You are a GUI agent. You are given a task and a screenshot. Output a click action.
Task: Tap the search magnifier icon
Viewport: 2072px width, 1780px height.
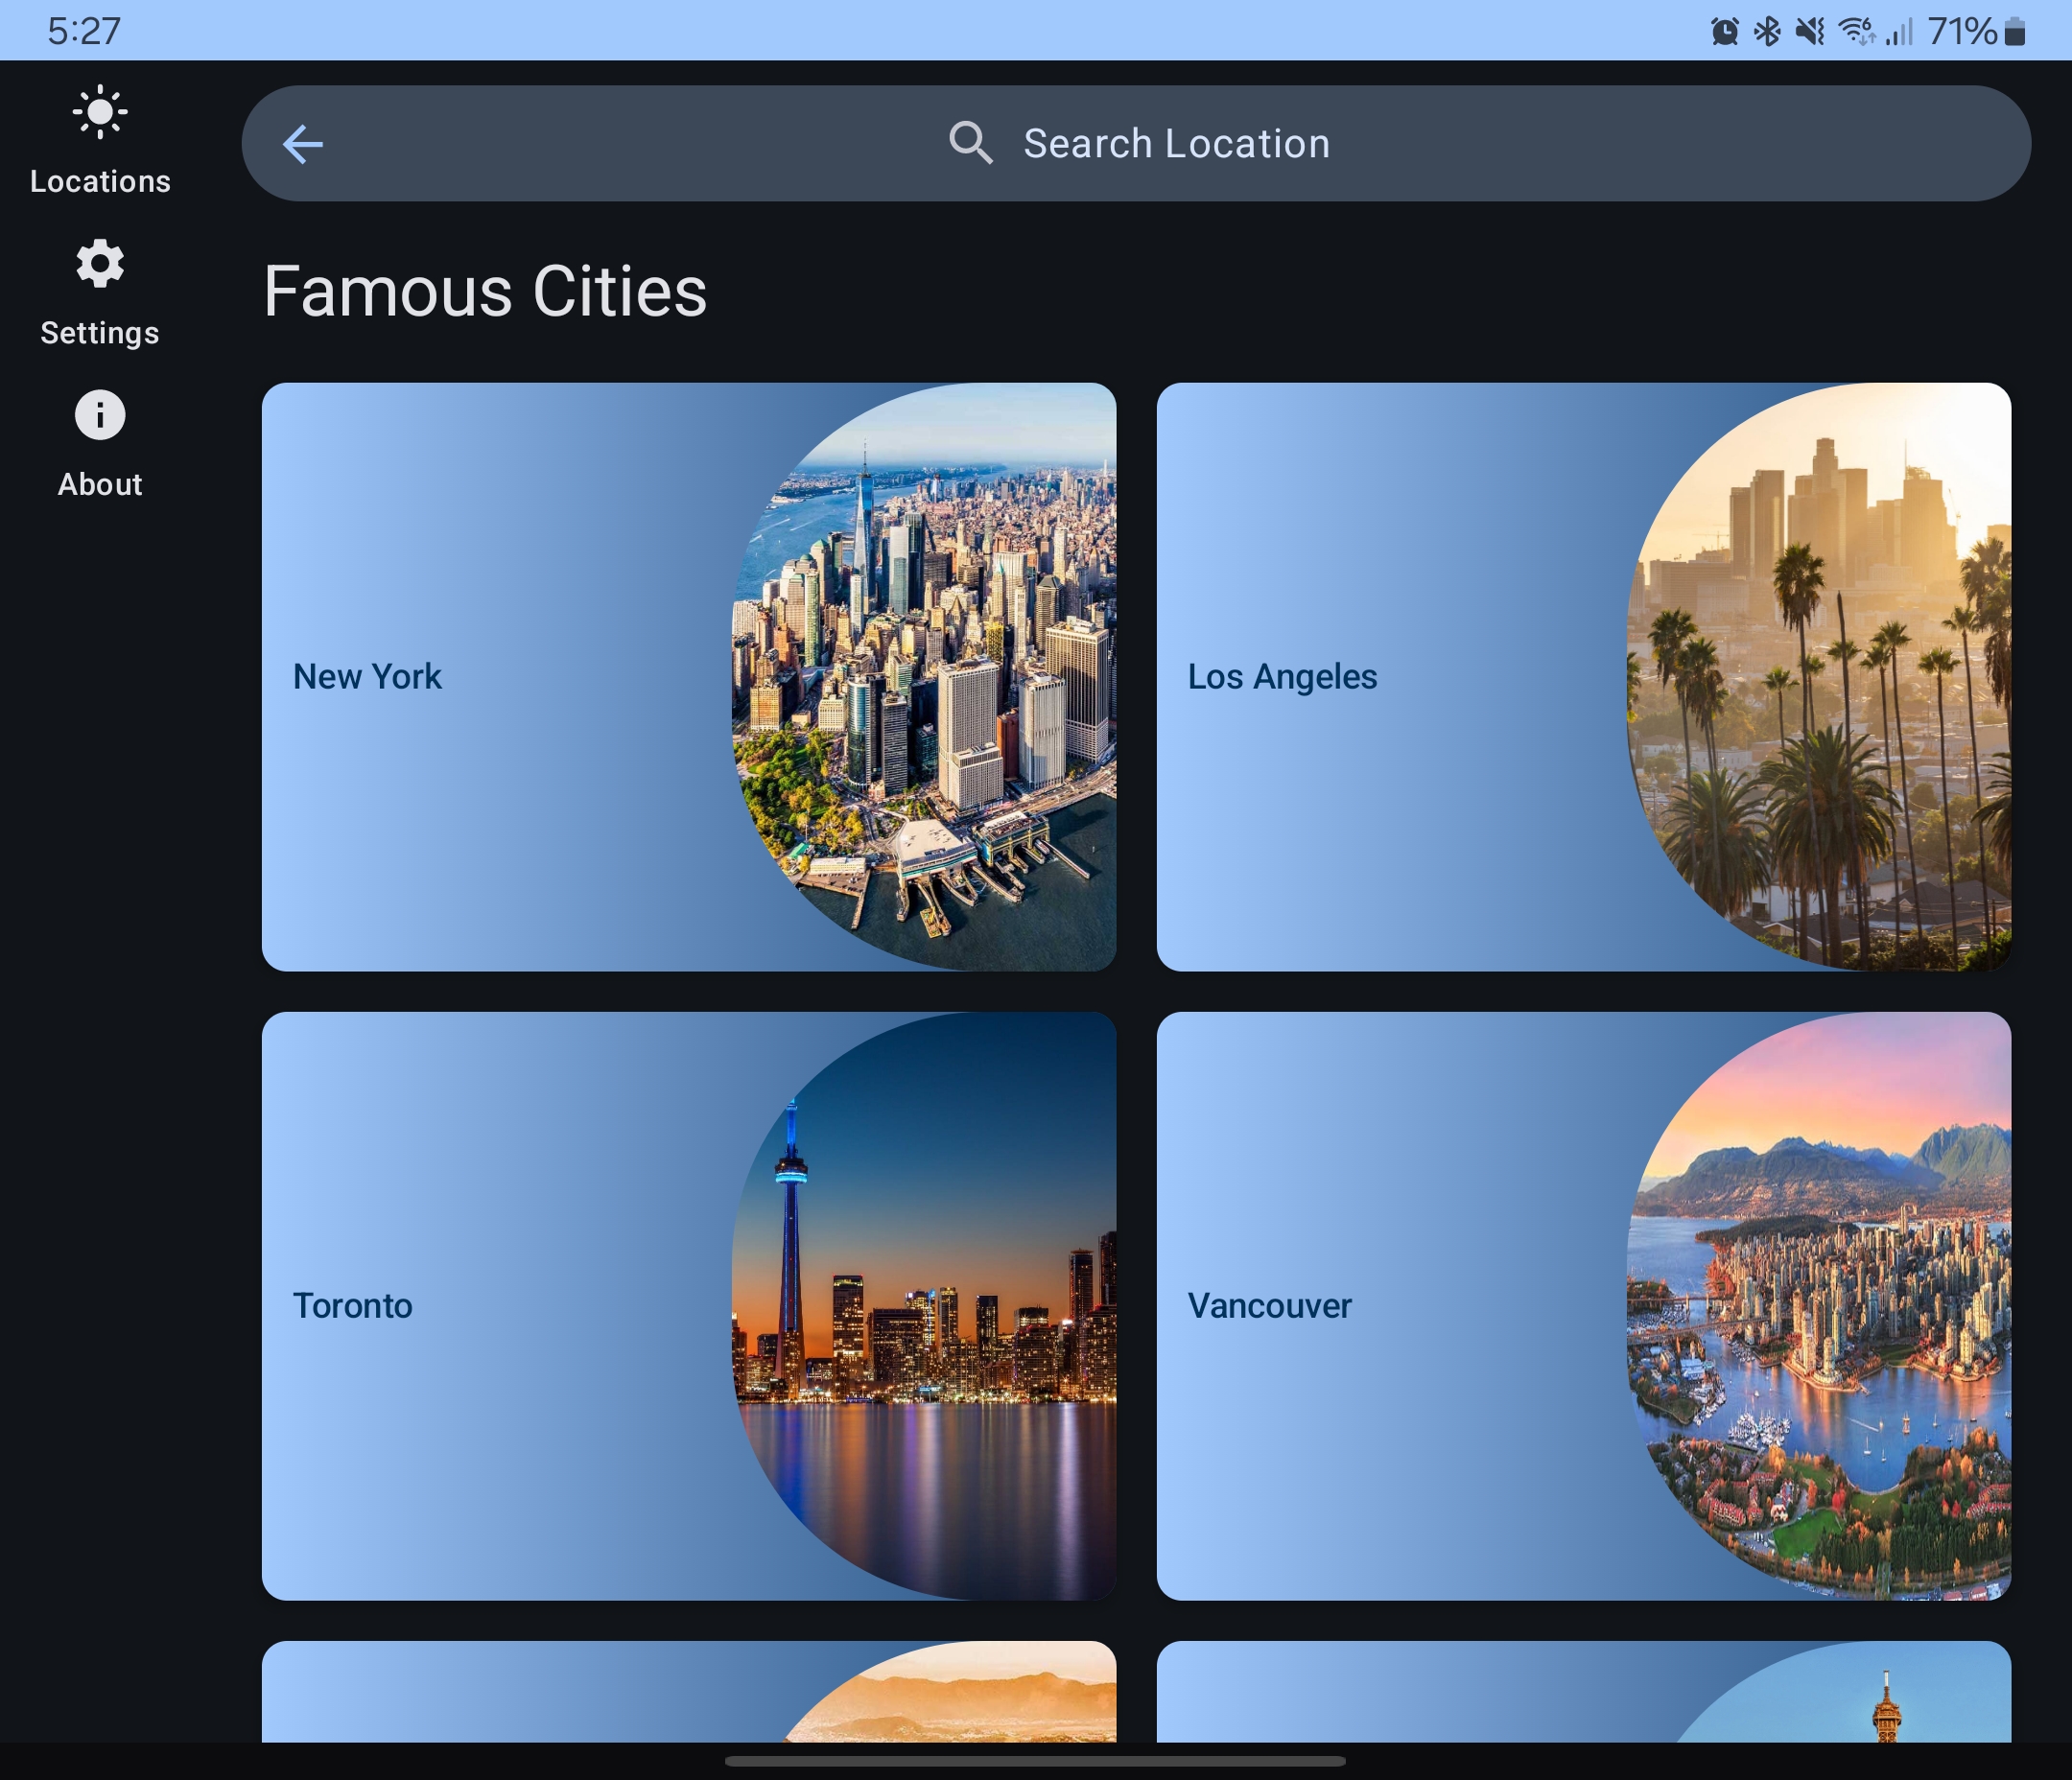[970, 143]
